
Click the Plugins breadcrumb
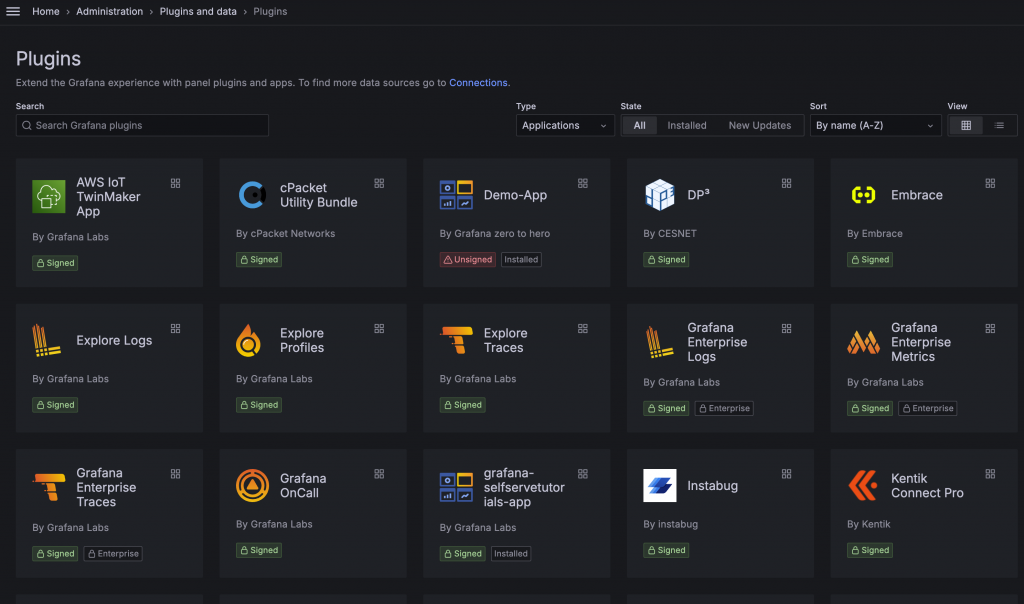270,11
